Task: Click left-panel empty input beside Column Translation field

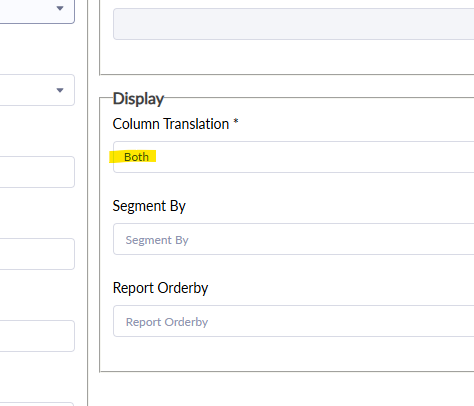Action: pyautogui.click(x=37, y=172)
